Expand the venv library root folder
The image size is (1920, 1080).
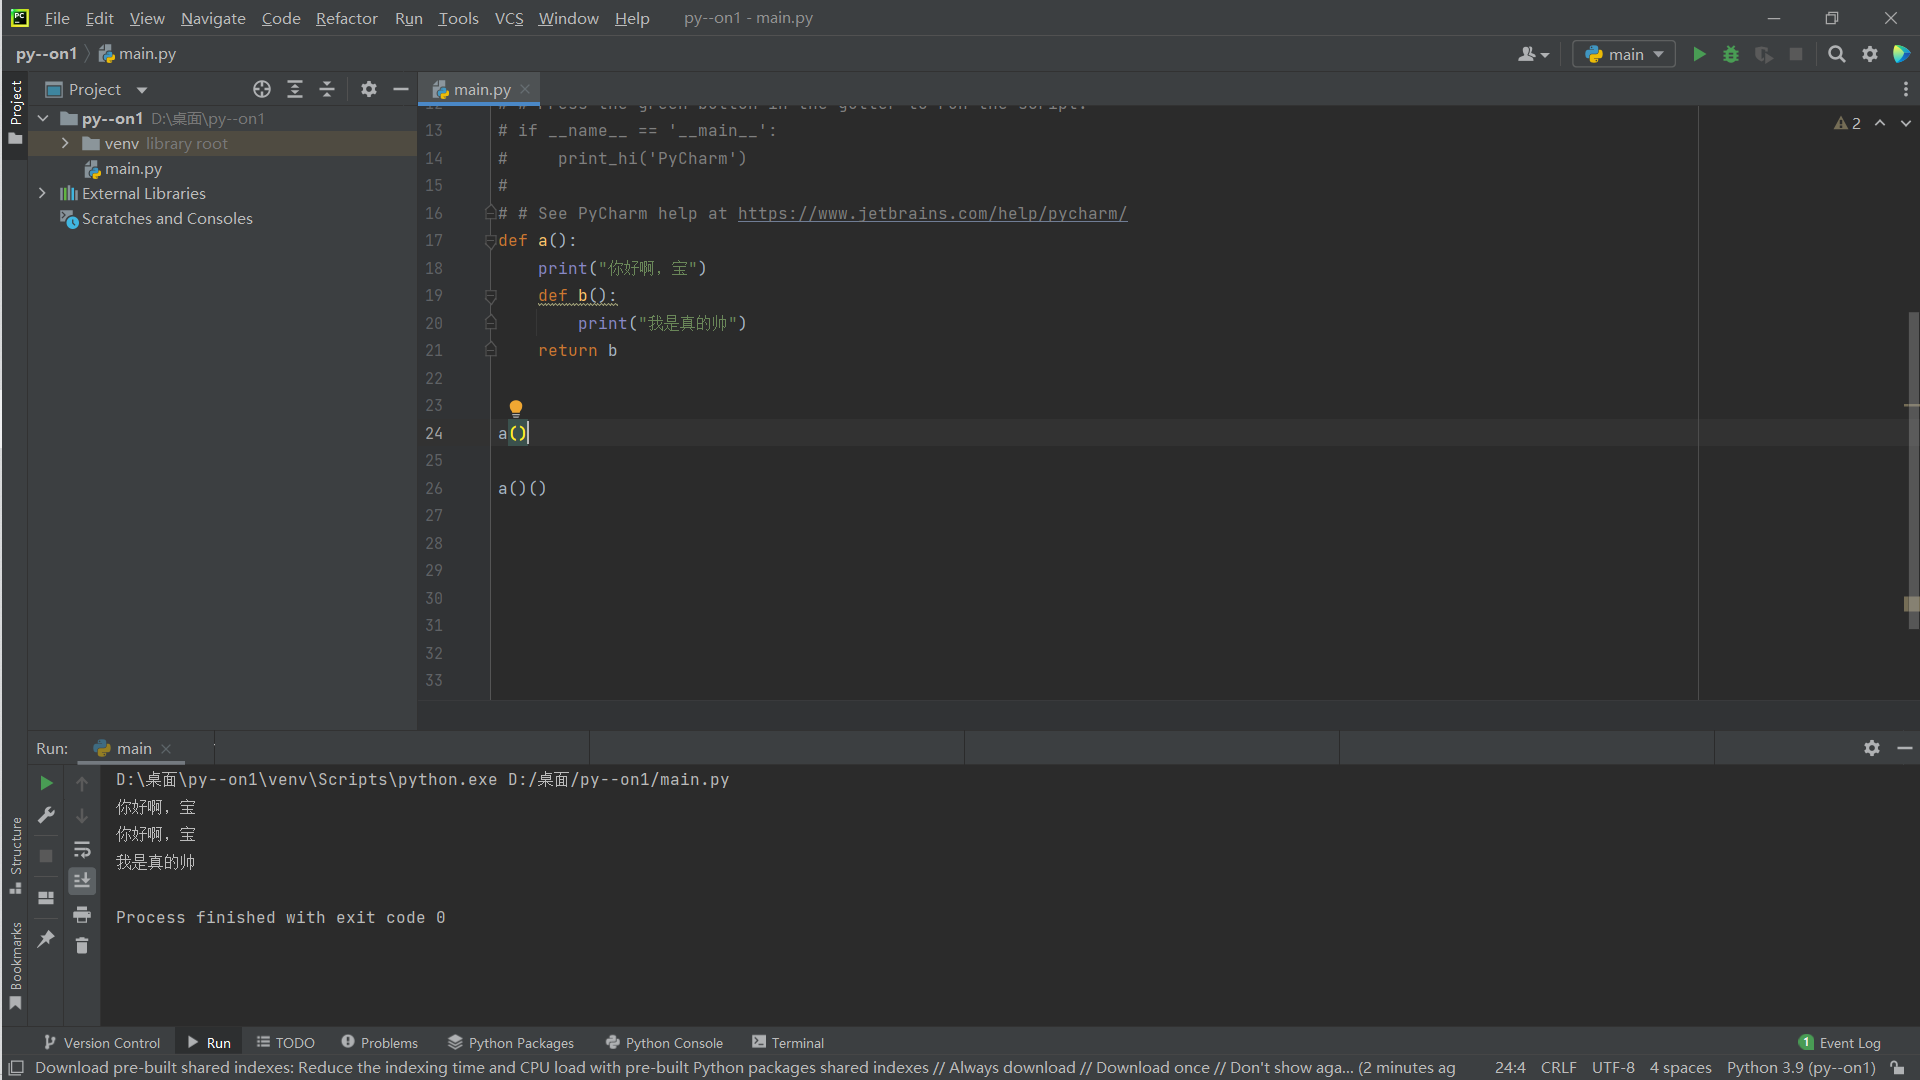click(x=65, y=143)
